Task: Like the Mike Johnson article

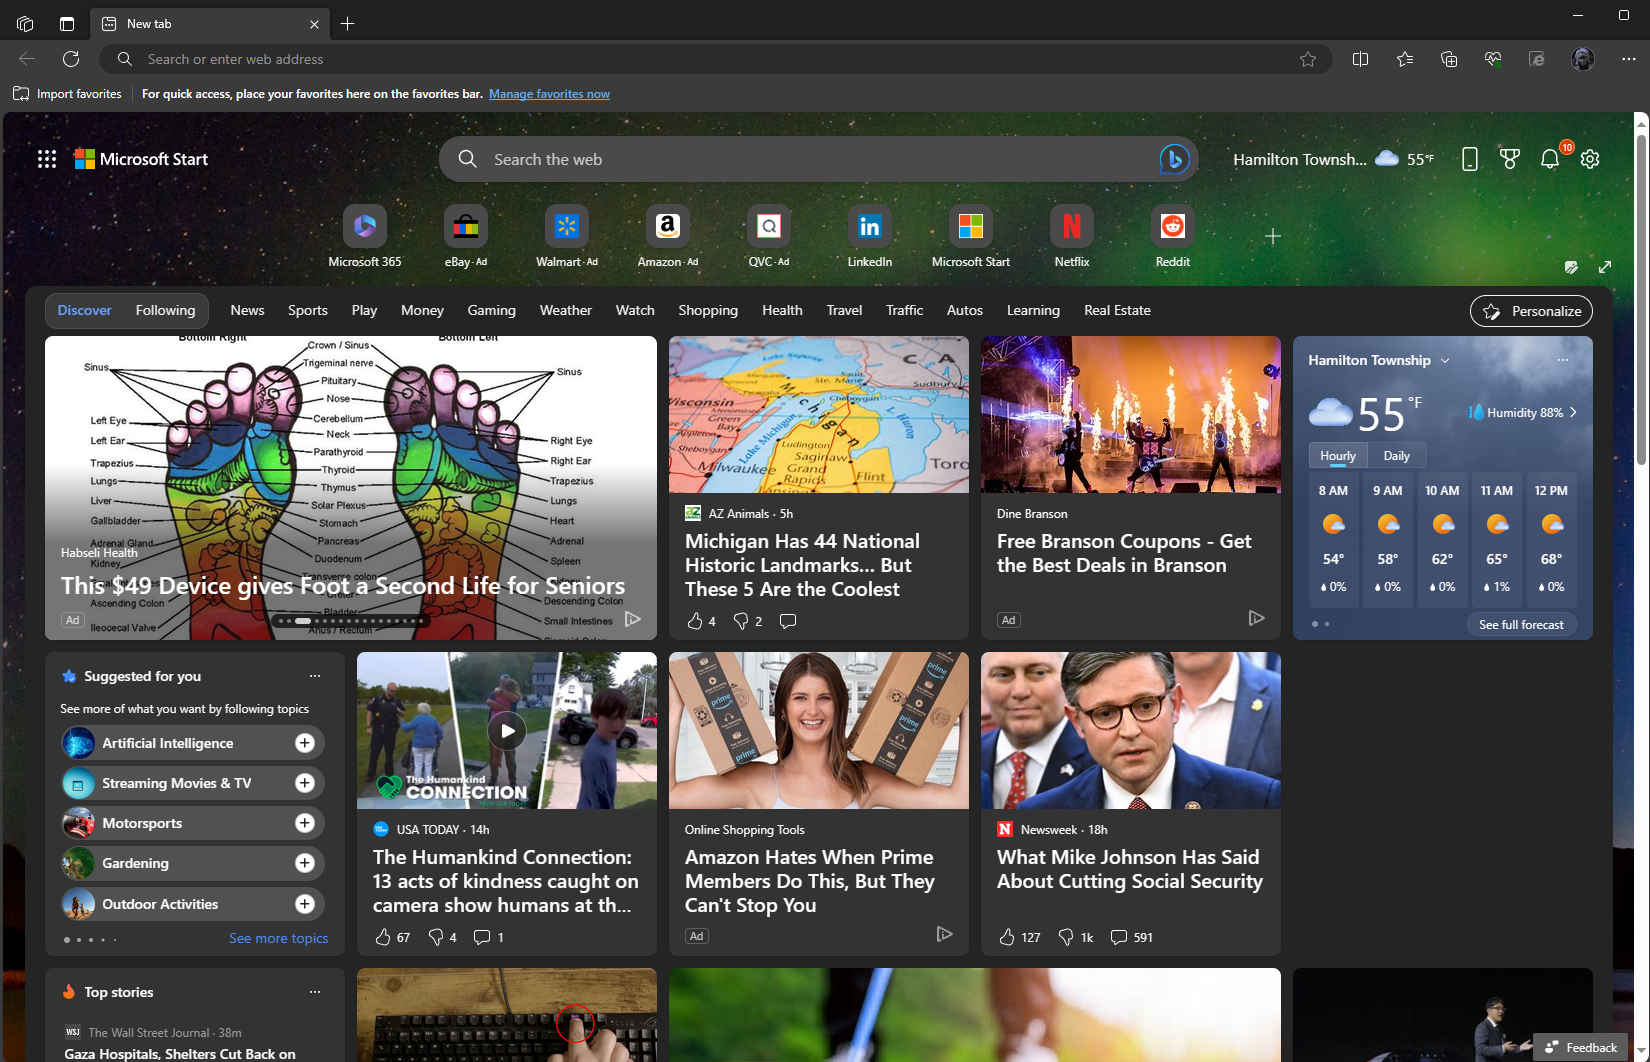Action: coord(1007,937)
